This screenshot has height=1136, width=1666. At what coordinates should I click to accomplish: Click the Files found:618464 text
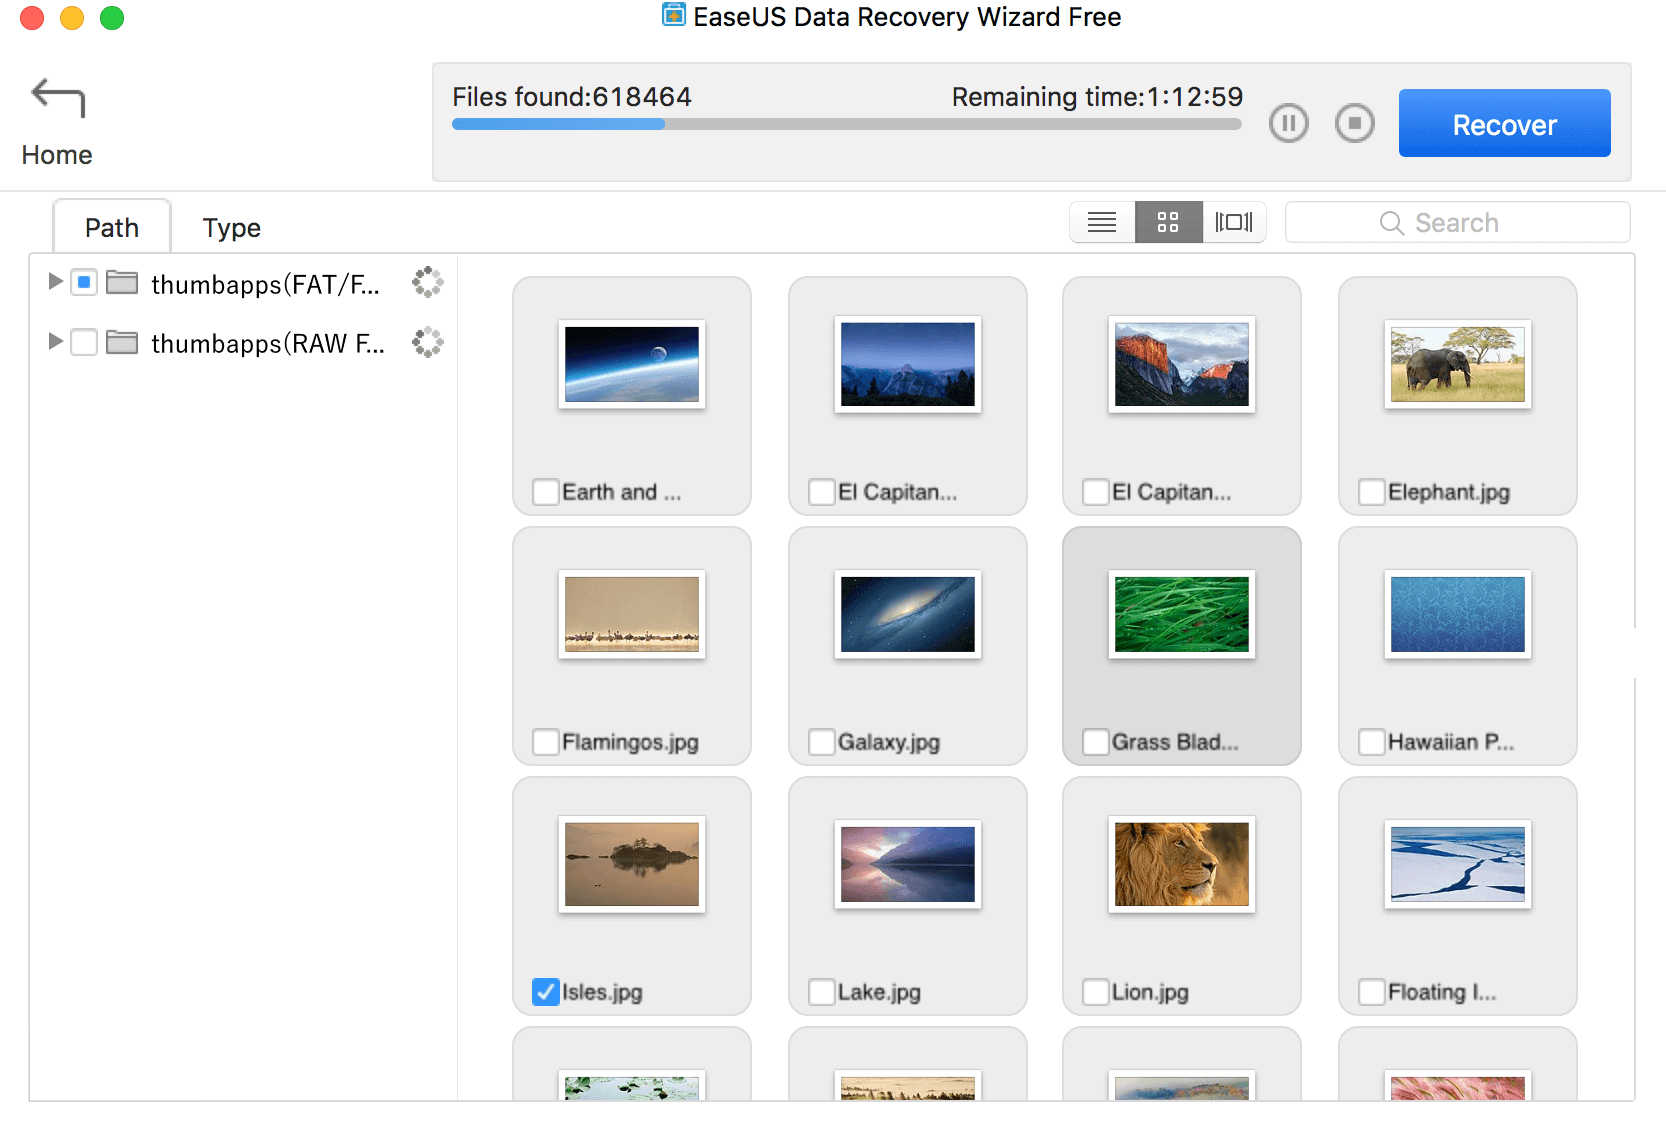[572, 97]
